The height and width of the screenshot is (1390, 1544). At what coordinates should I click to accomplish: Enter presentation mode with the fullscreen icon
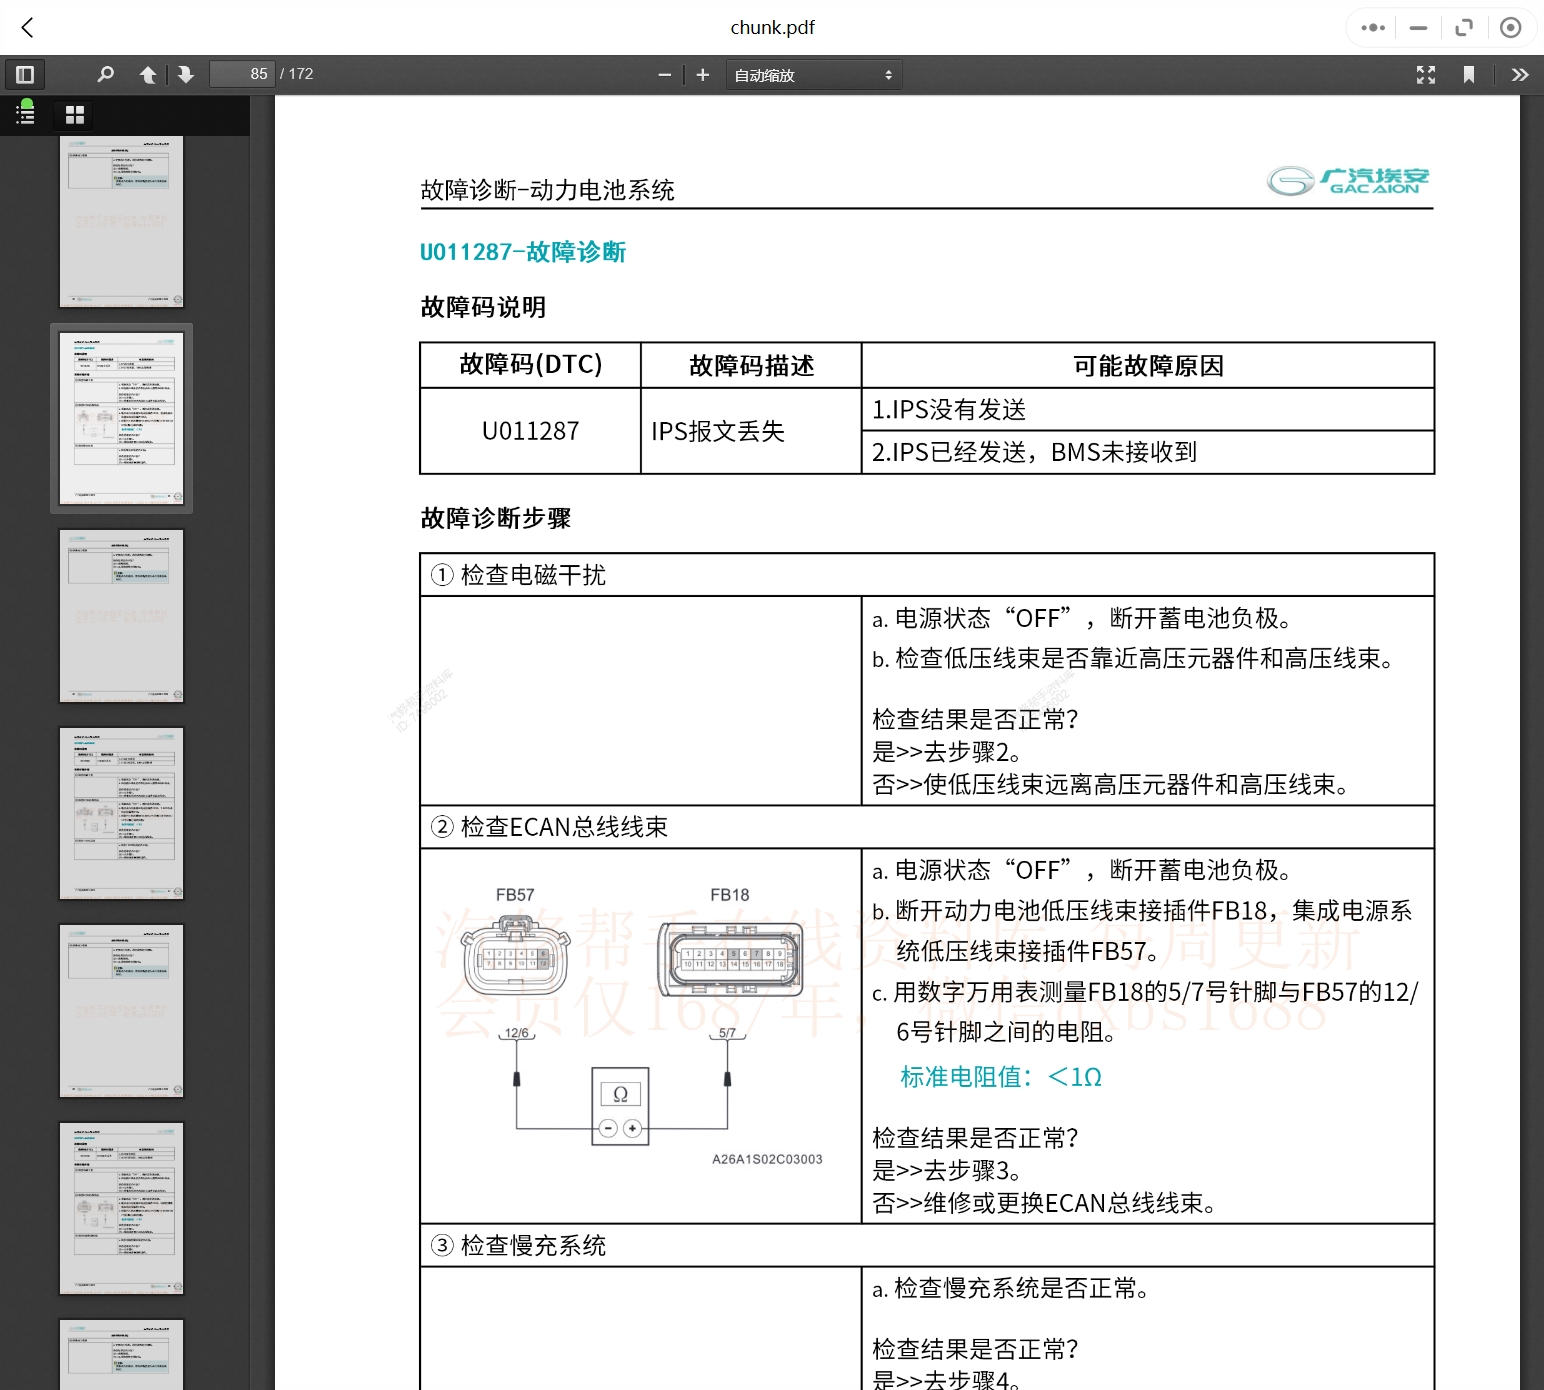pos(1426,74)
